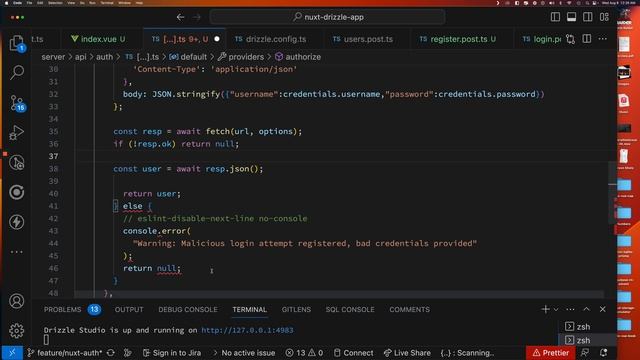Viewport: 640px width, 360px height.
Task: Select default breadcrumb symbol
Action: click(x=188, y=57)
